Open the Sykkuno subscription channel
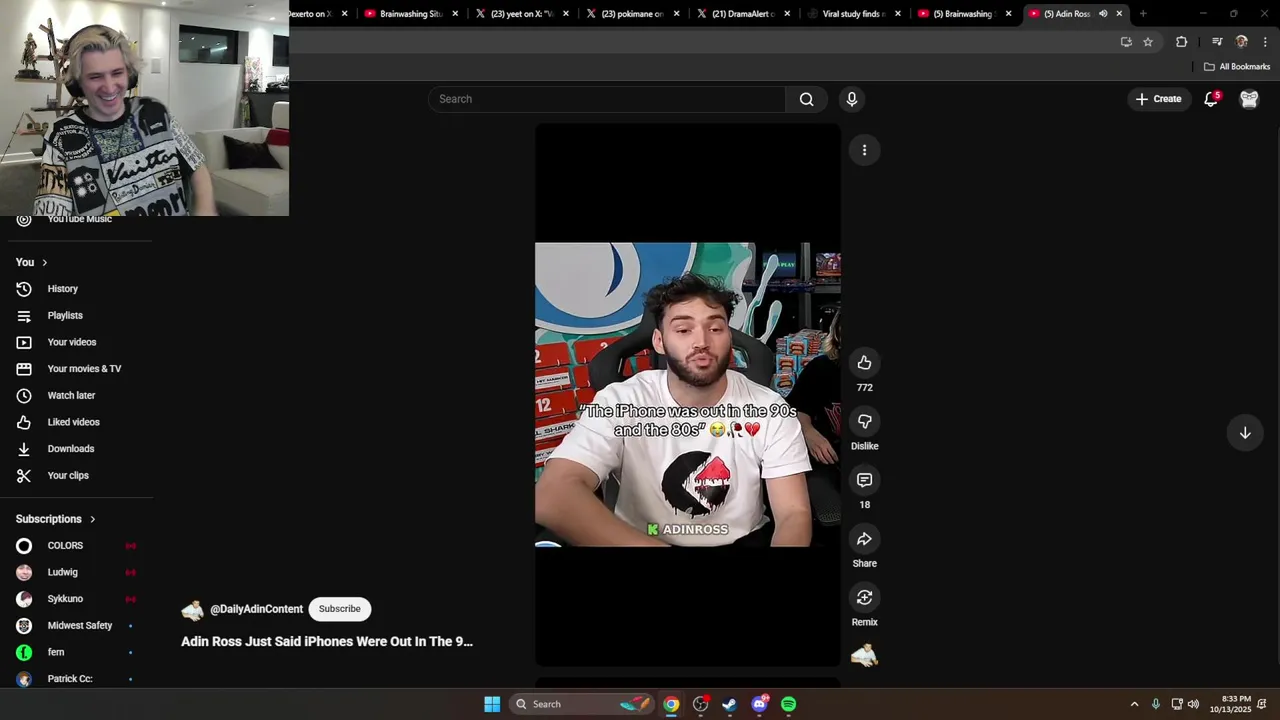The image size is (1280, 720). [76, 599]
